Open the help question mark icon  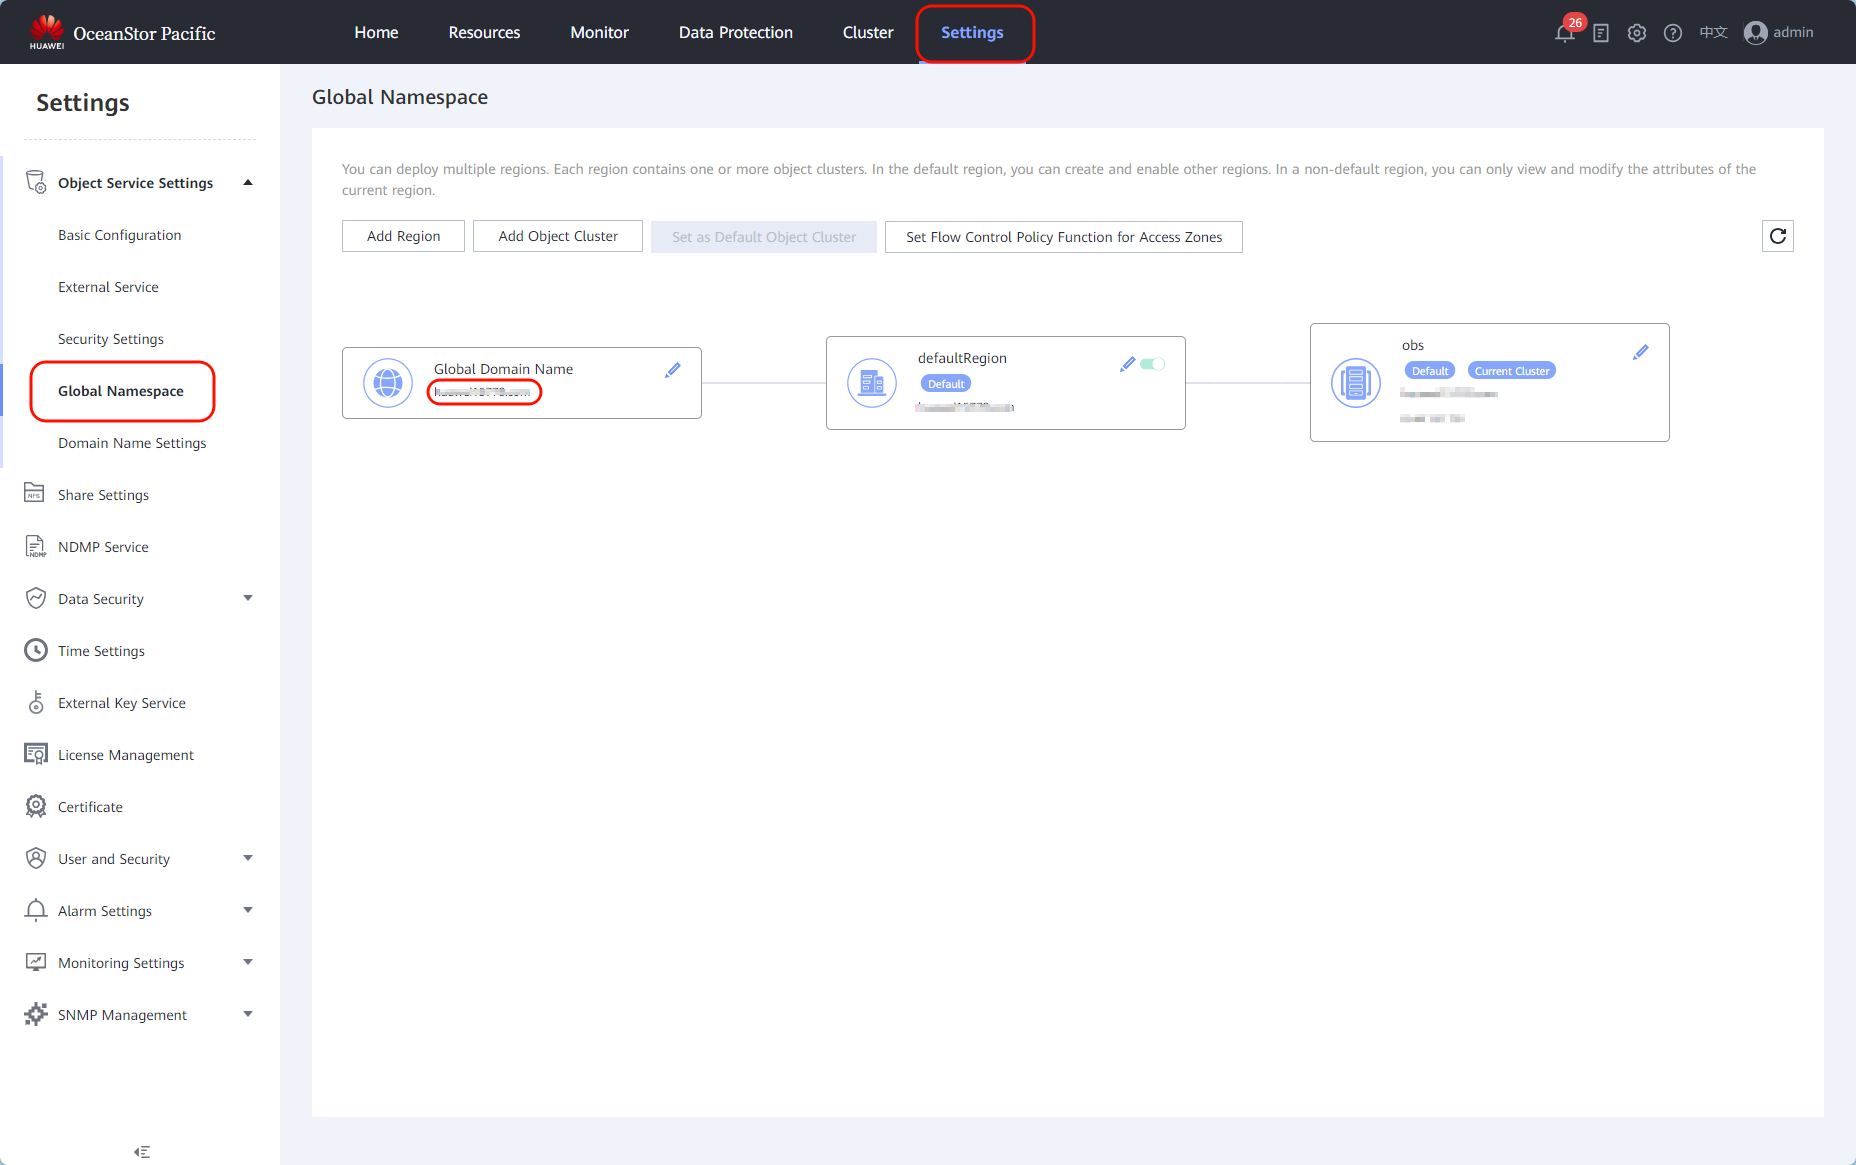(x=1673, y=33)
